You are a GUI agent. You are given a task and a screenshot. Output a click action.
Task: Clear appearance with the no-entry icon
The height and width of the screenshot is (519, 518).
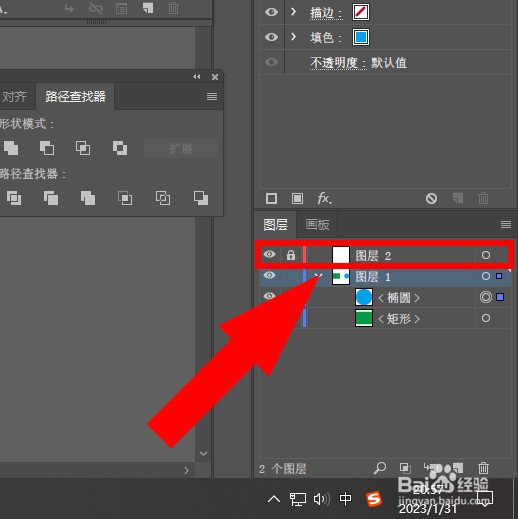[431, 199]
